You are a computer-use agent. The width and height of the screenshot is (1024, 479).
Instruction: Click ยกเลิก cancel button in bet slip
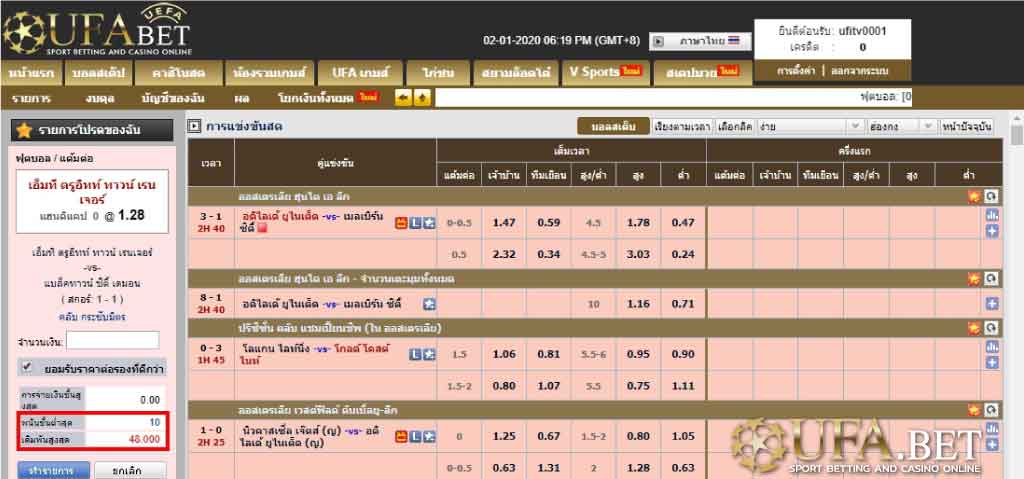point(130,471)
